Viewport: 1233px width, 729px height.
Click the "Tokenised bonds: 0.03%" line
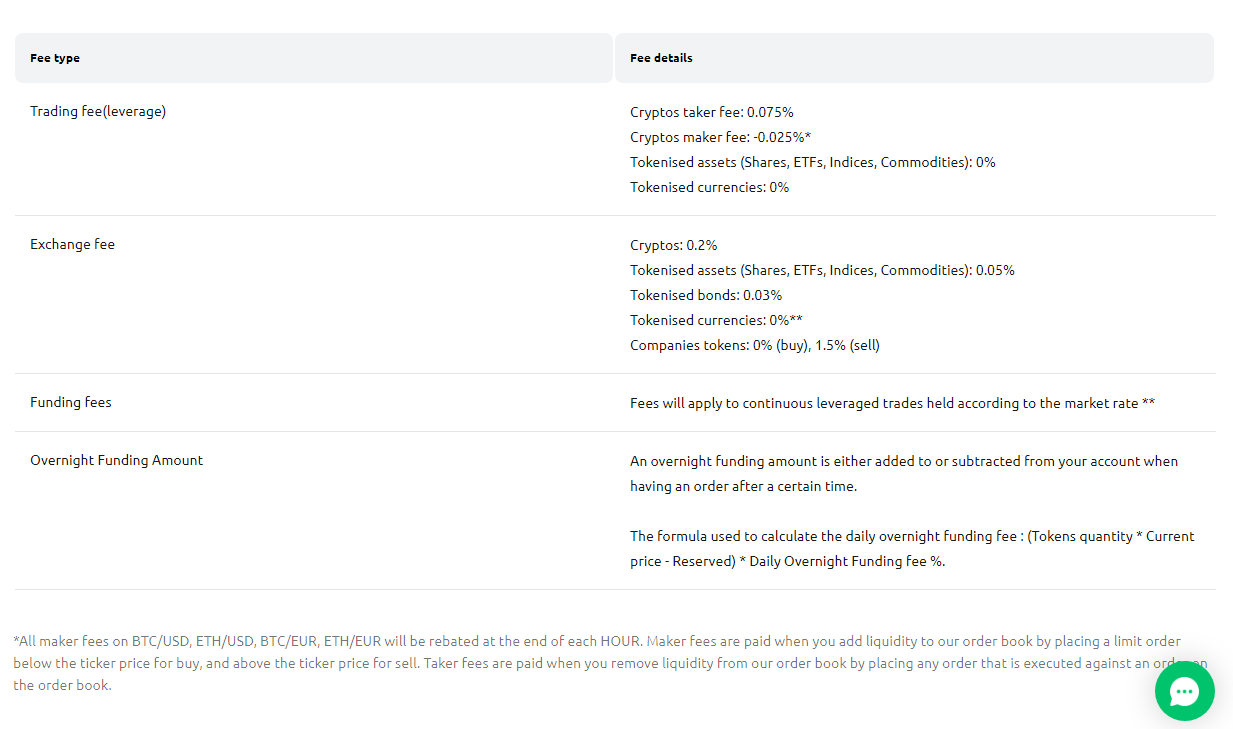pos(705,295)
